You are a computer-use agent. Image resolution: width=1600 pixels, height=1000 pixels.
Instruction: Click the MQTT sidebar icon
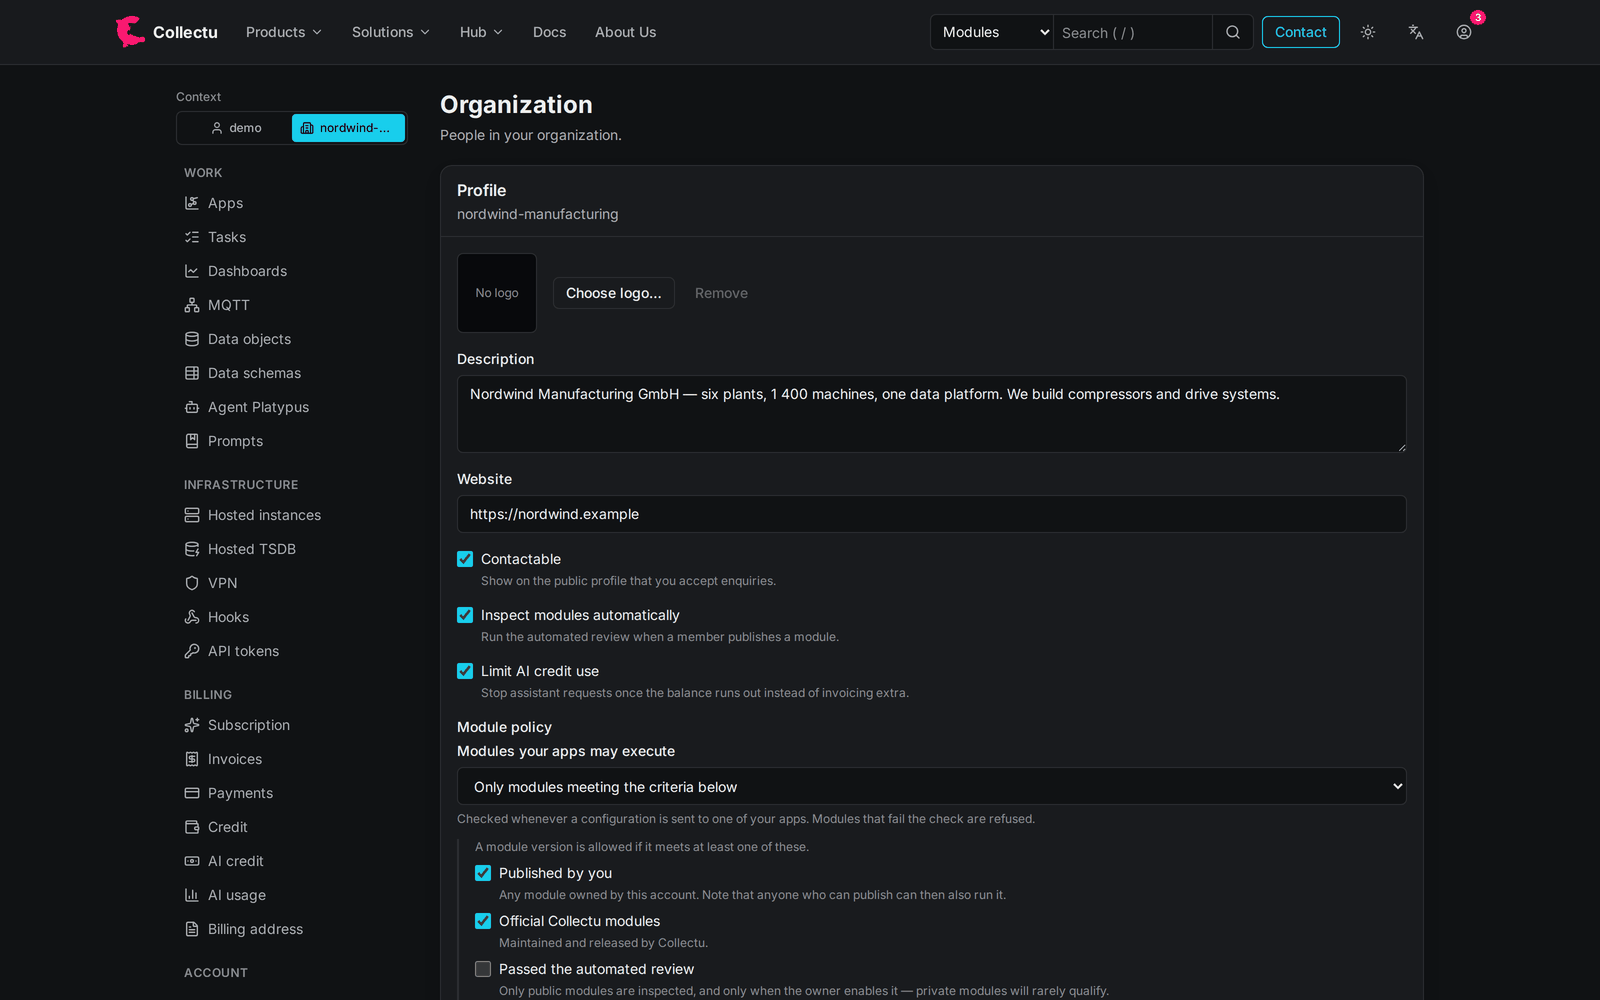tap(192, 305)
